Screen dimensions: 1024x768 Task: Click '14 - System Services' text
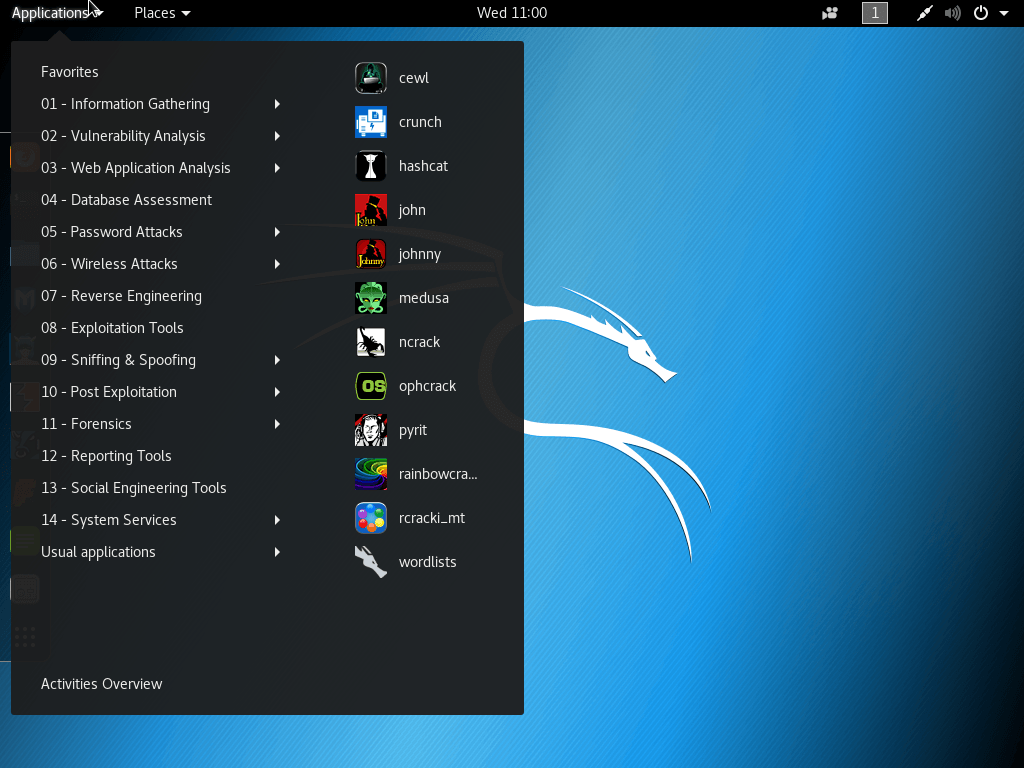108,520
